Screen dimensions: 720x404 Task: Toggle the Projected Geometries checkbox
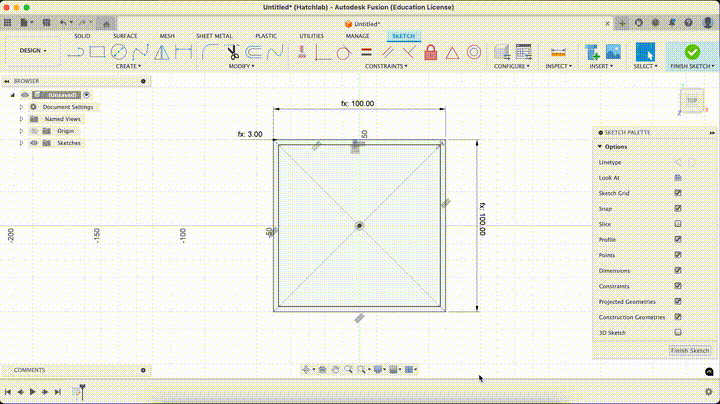[x=678, y=301]
